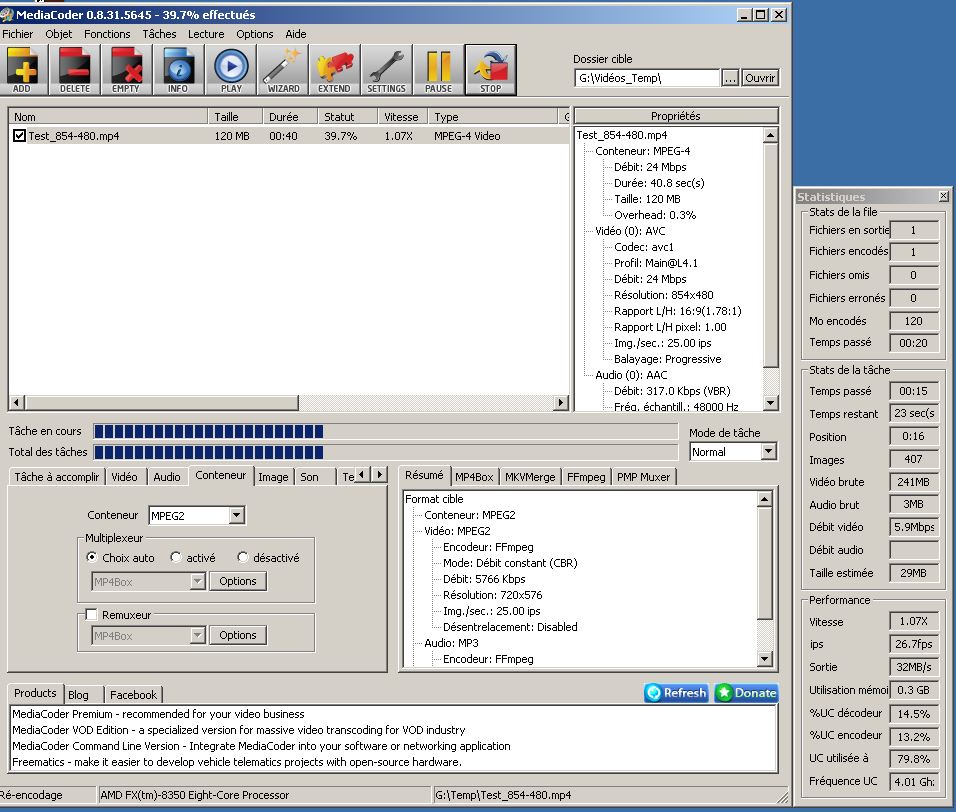Enable the Remuxeur checkbox
The image size is (956, 812).
(x=92, y=615)
